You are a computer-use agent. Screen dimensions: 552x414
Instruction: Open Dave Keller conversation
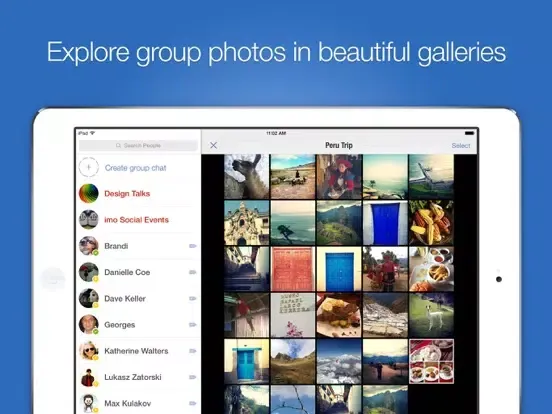point(138,299)
